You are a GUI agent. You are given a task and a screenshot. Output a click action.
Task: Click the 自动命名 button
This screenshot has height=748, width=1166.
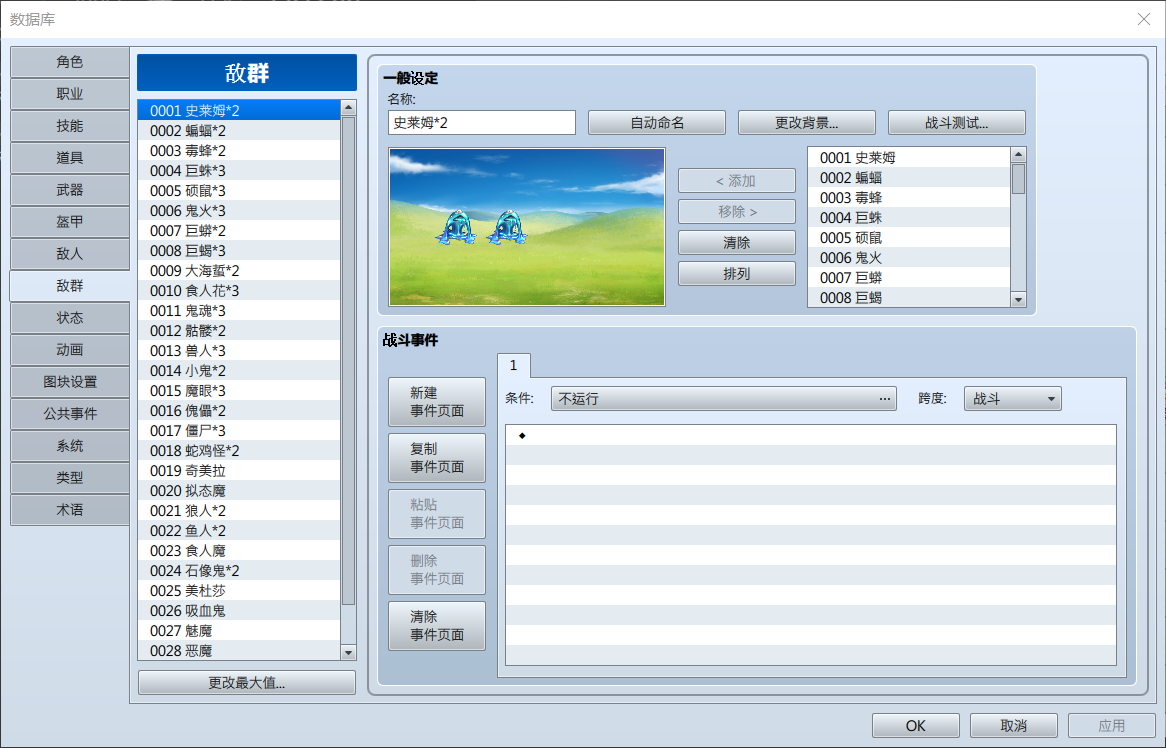point(657,123)
